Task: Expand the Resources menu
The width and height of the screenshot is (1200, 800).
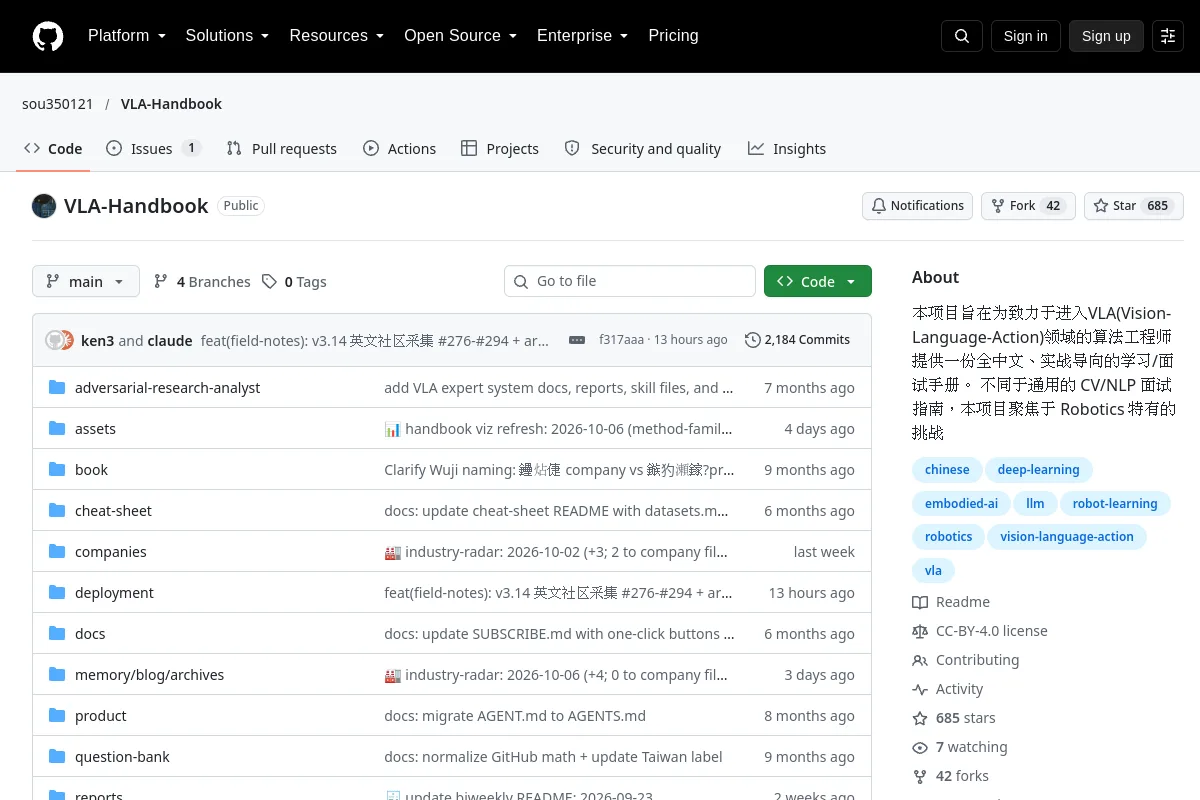Action: tap(337, 36)
